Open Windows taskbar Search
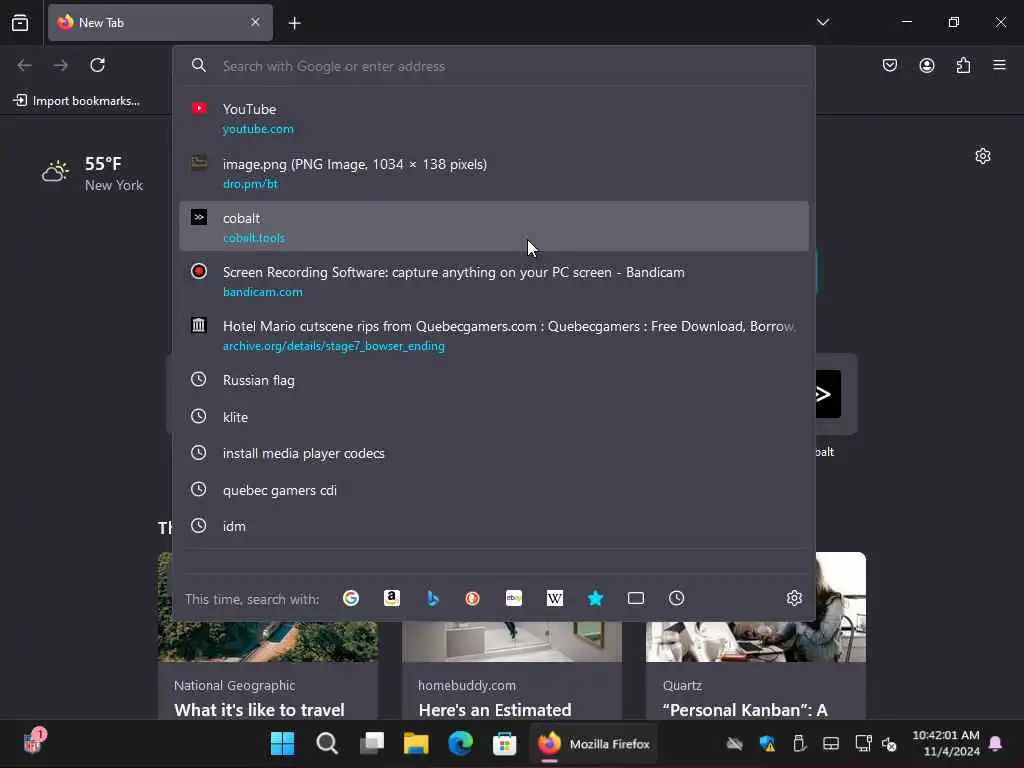Screen dimensions: 1024x768 pos(327,743)
